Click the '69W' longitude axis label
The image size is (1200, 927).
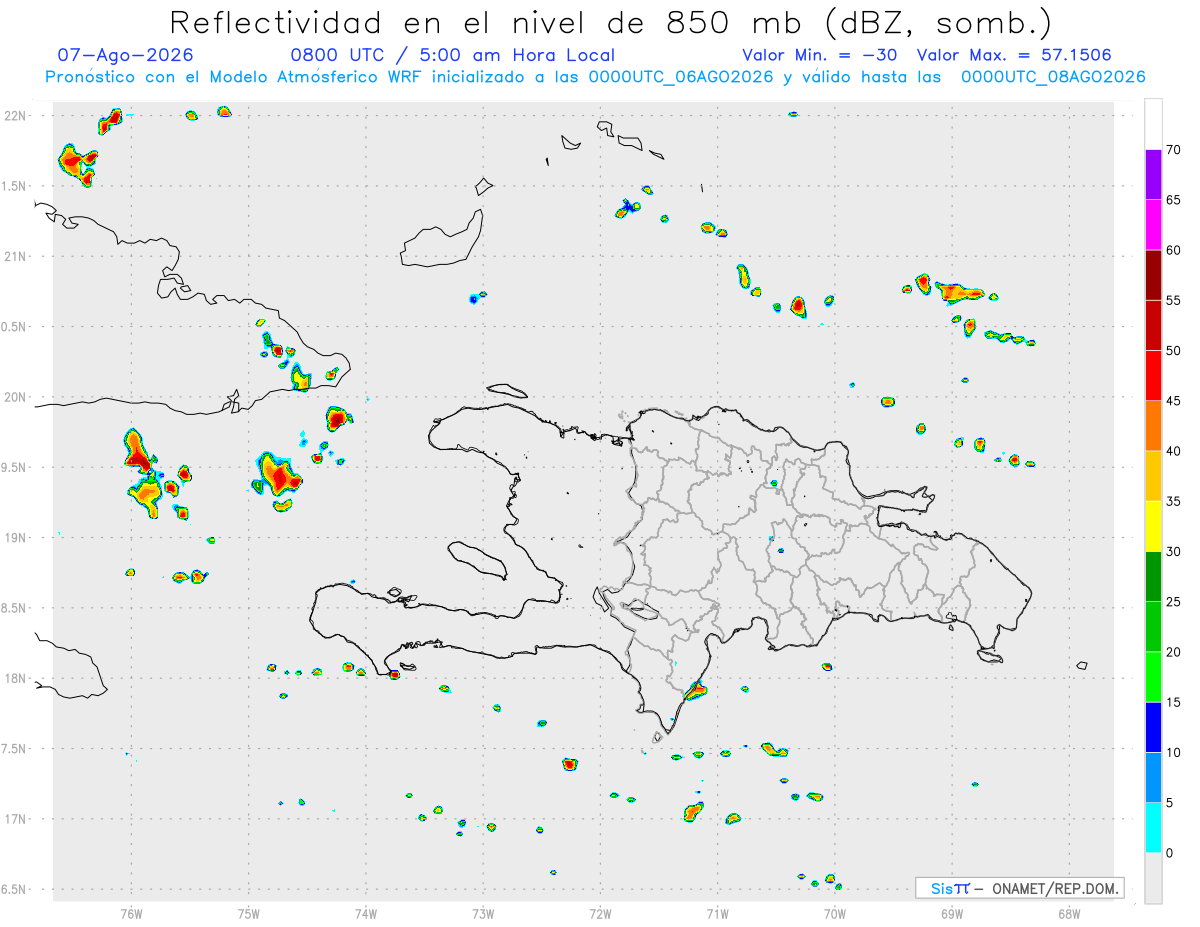952,914
